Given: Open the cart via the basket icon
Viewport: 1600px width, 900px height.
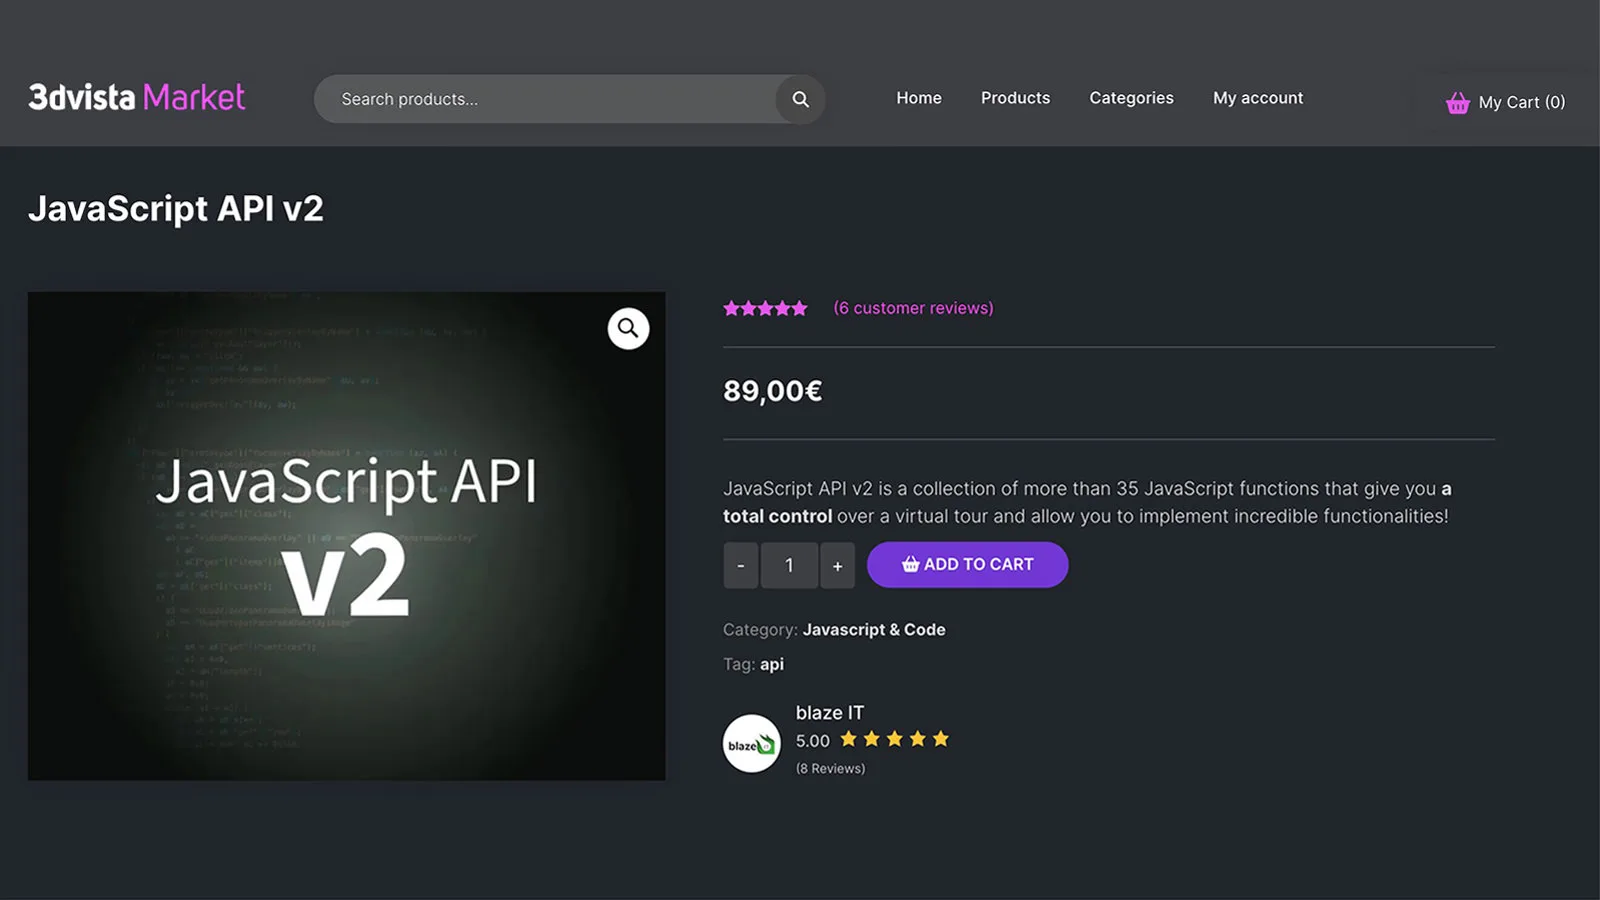Looking at the screenshot, I should coord(1457,101).
